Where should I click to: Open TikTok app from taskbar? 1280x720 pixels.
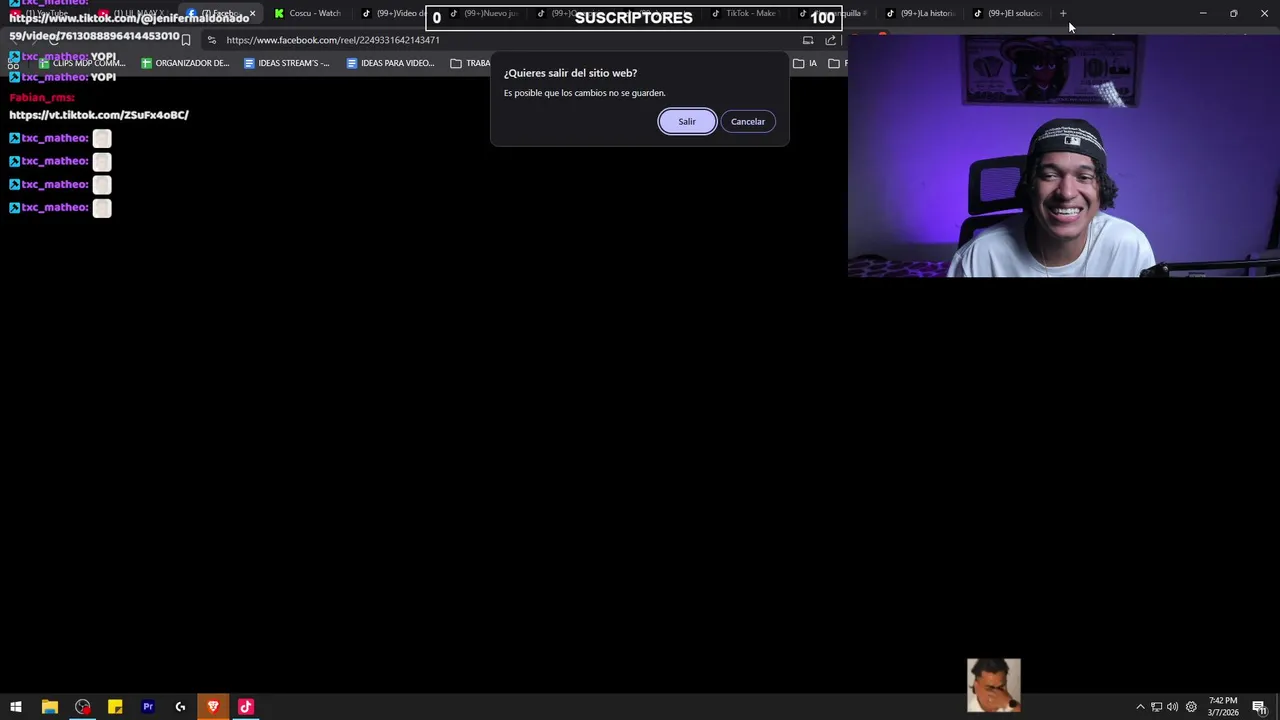click(x=246, y=707)
